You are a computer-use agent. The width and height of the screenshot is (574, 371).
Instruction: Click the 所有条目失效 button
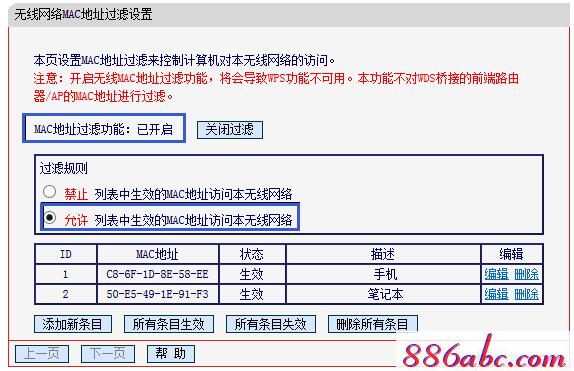click(271, 324)
